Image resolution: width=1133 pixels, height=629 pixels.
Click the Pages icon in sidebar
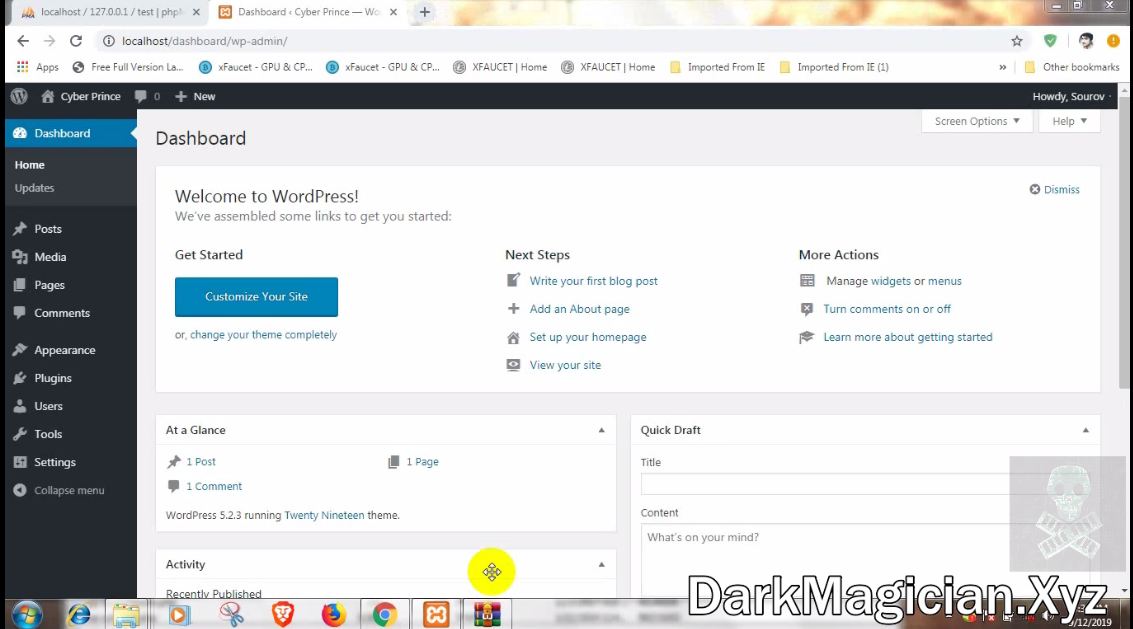coord(20,285)
